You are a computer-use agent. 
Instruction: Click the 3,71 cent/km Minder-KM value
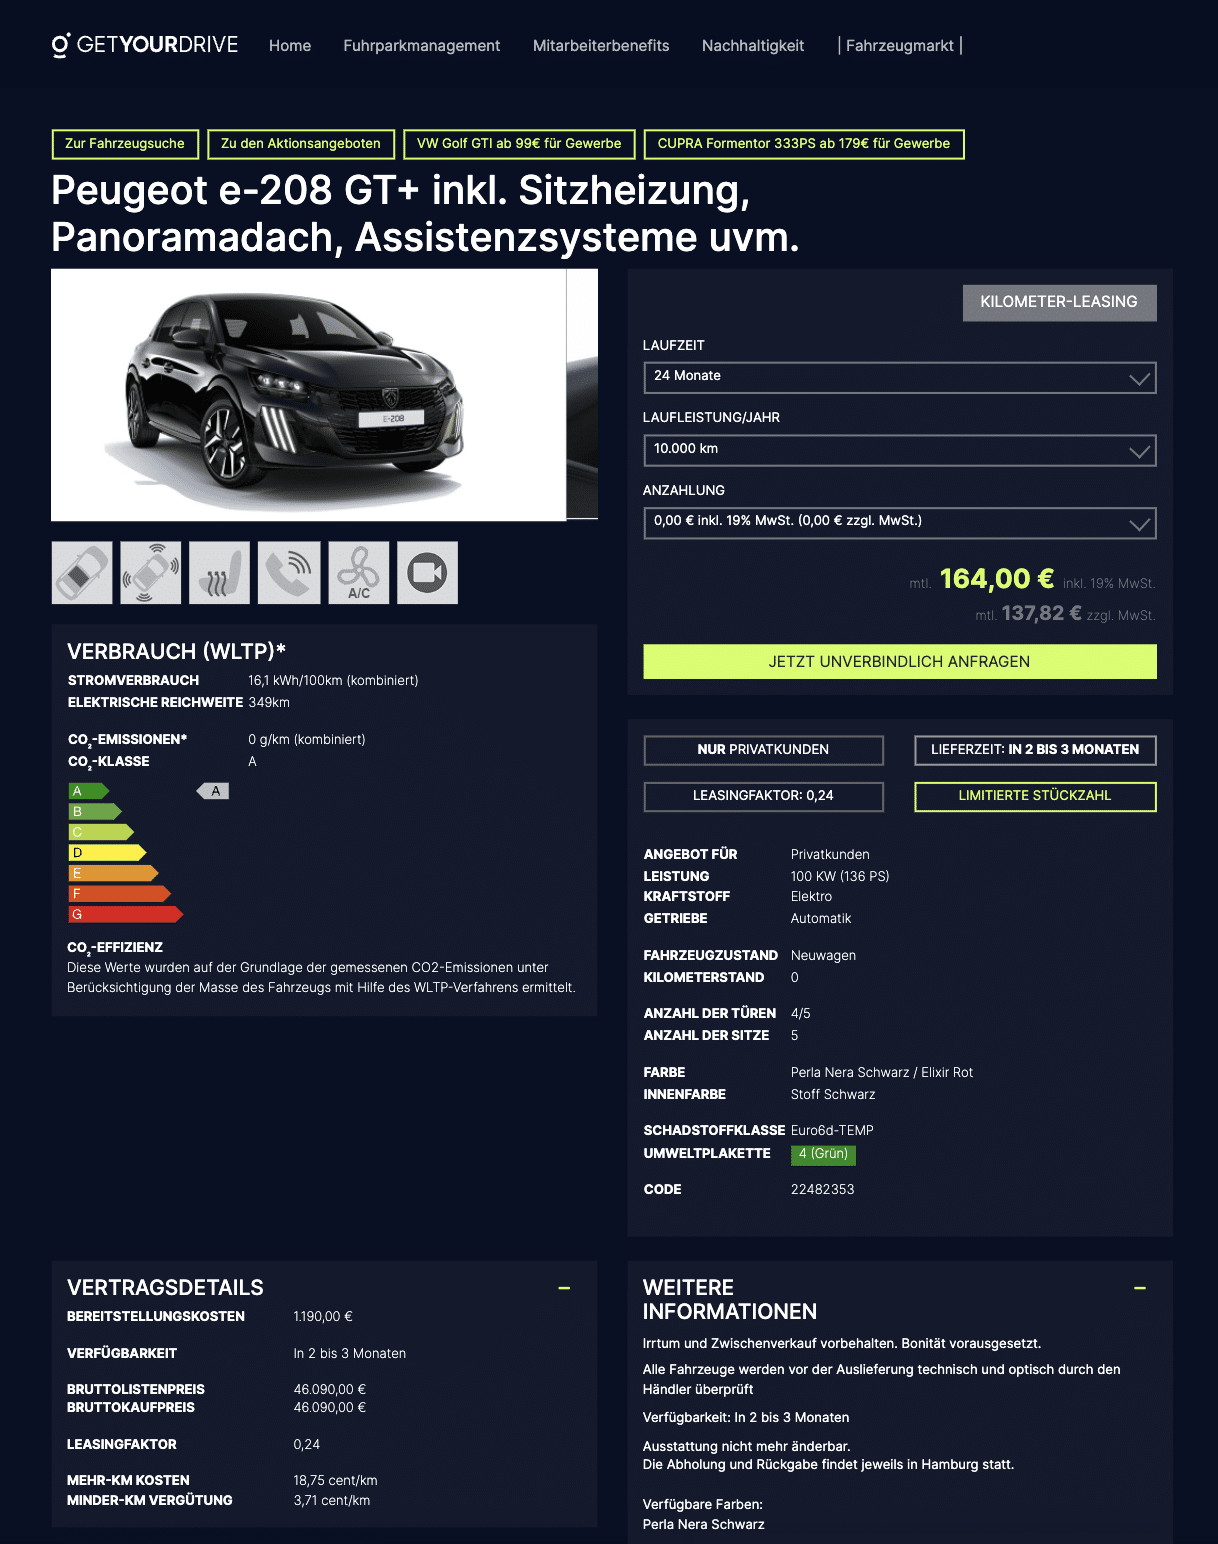coord(332,1501)
